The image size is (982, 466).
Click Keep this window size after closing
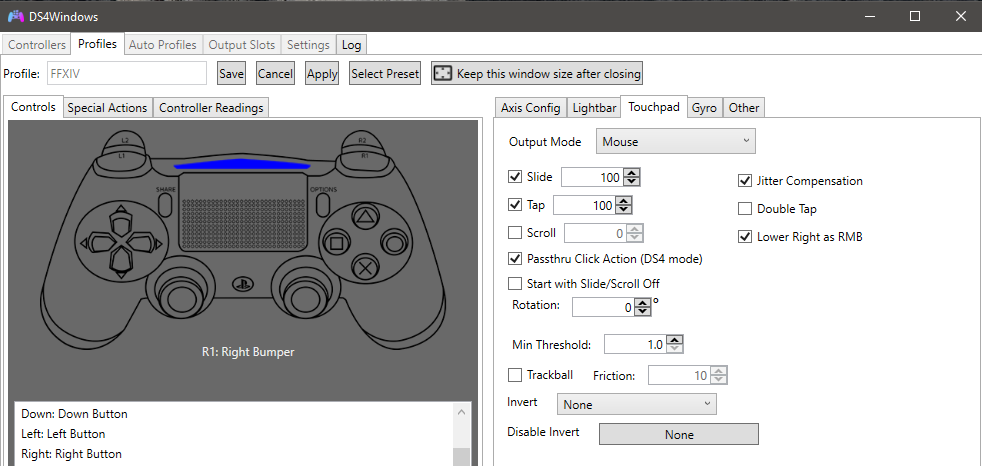click(x=537, y=73)
